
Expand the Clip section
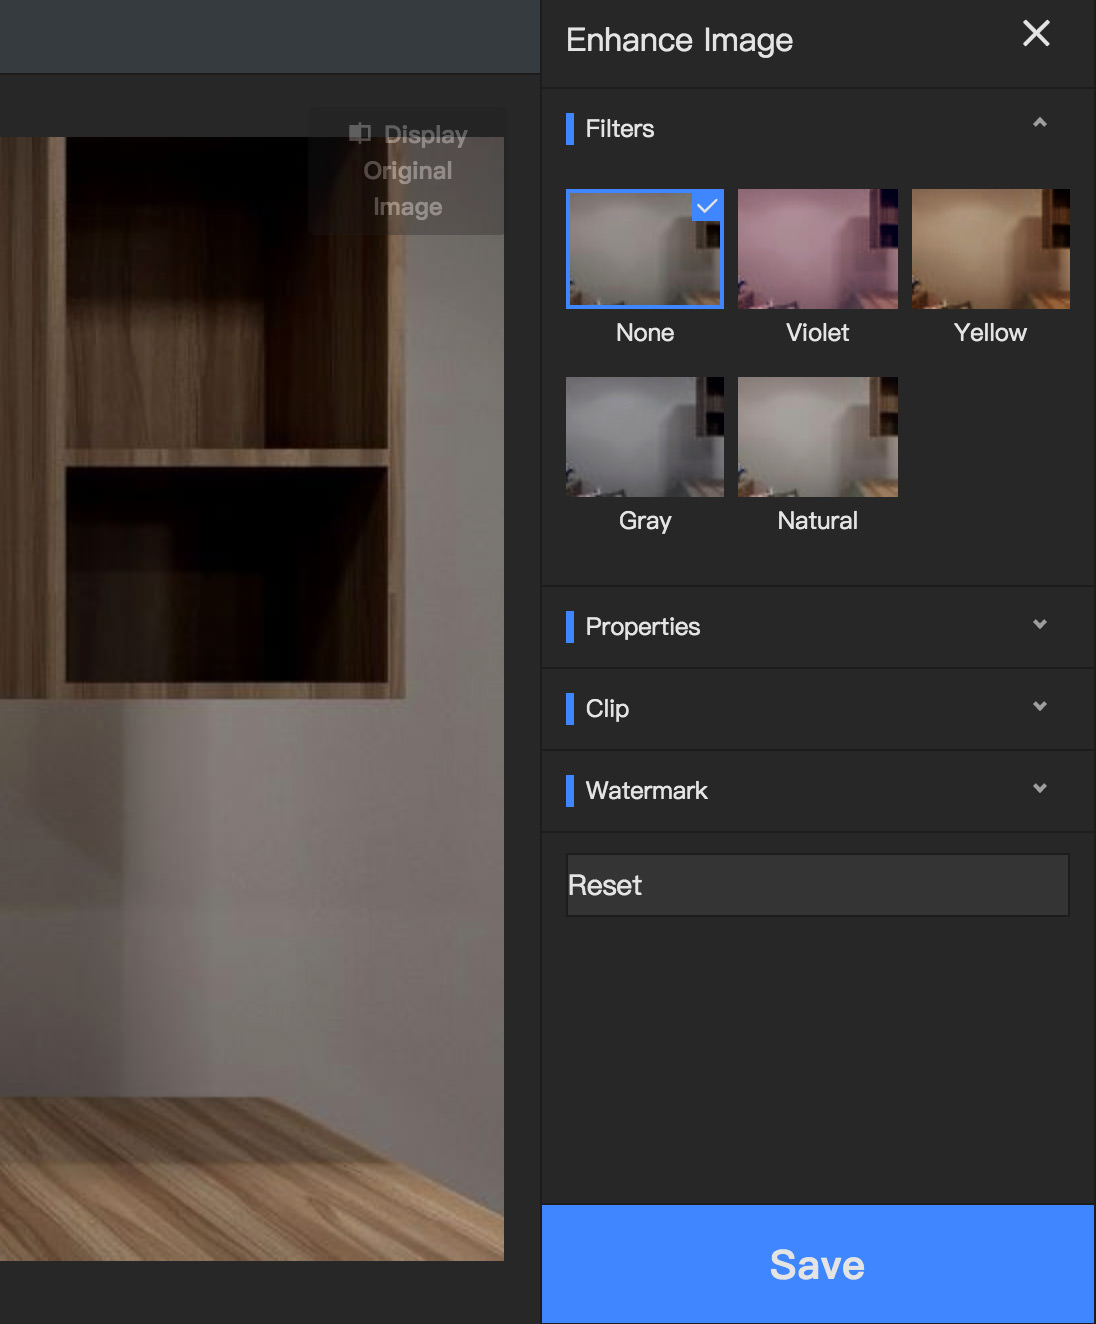tap(1039, 707)
